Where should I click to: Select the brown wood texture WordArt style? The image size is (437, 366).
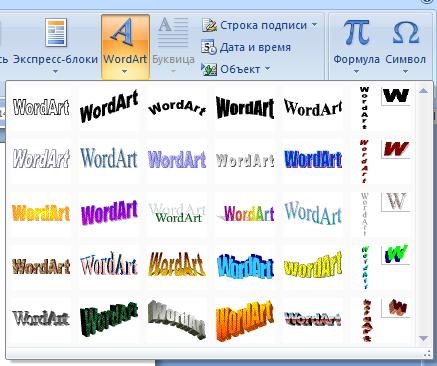pos(41,267)
